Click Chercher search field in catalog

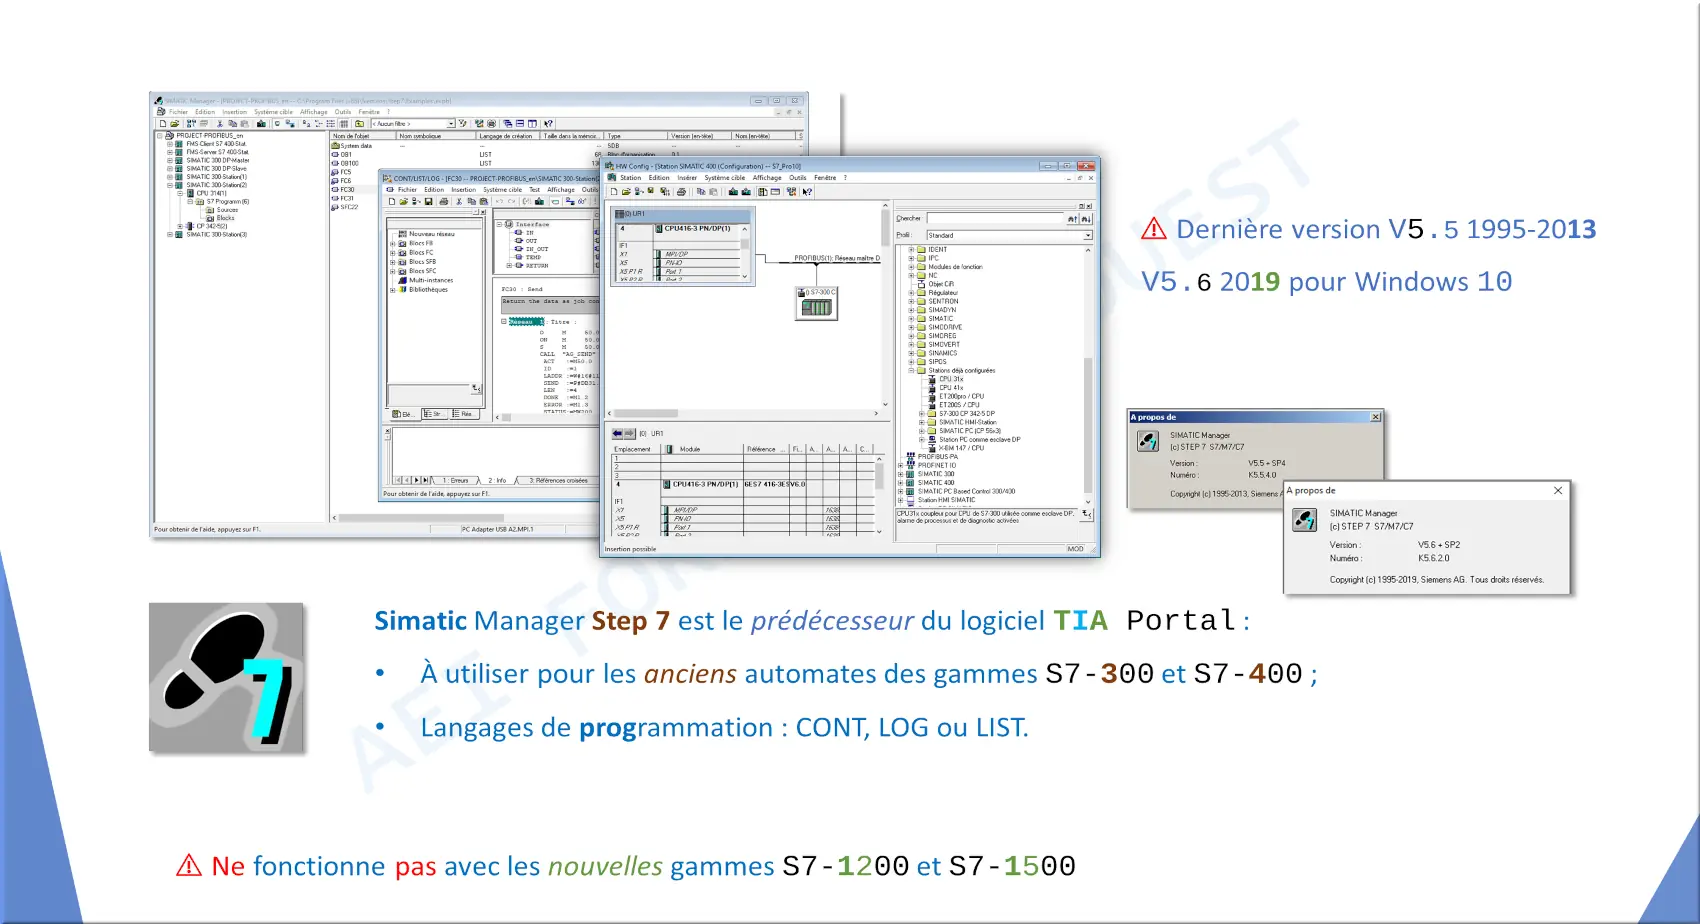tap(995, 219)
